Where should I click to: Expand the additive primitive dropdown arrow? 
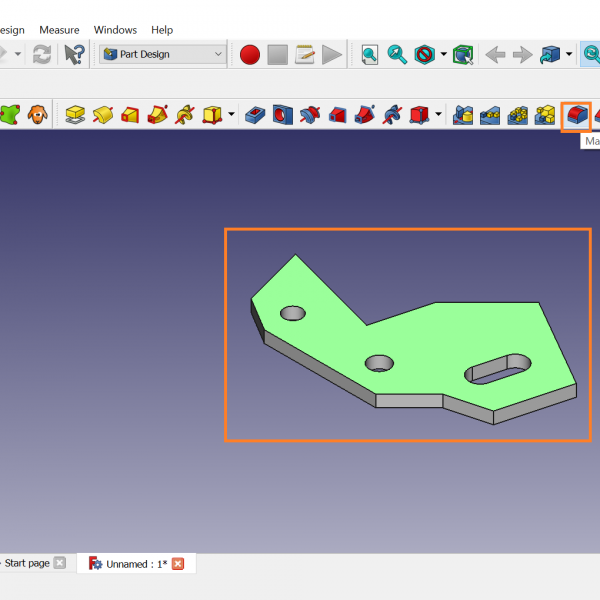(x=232, y=115)
